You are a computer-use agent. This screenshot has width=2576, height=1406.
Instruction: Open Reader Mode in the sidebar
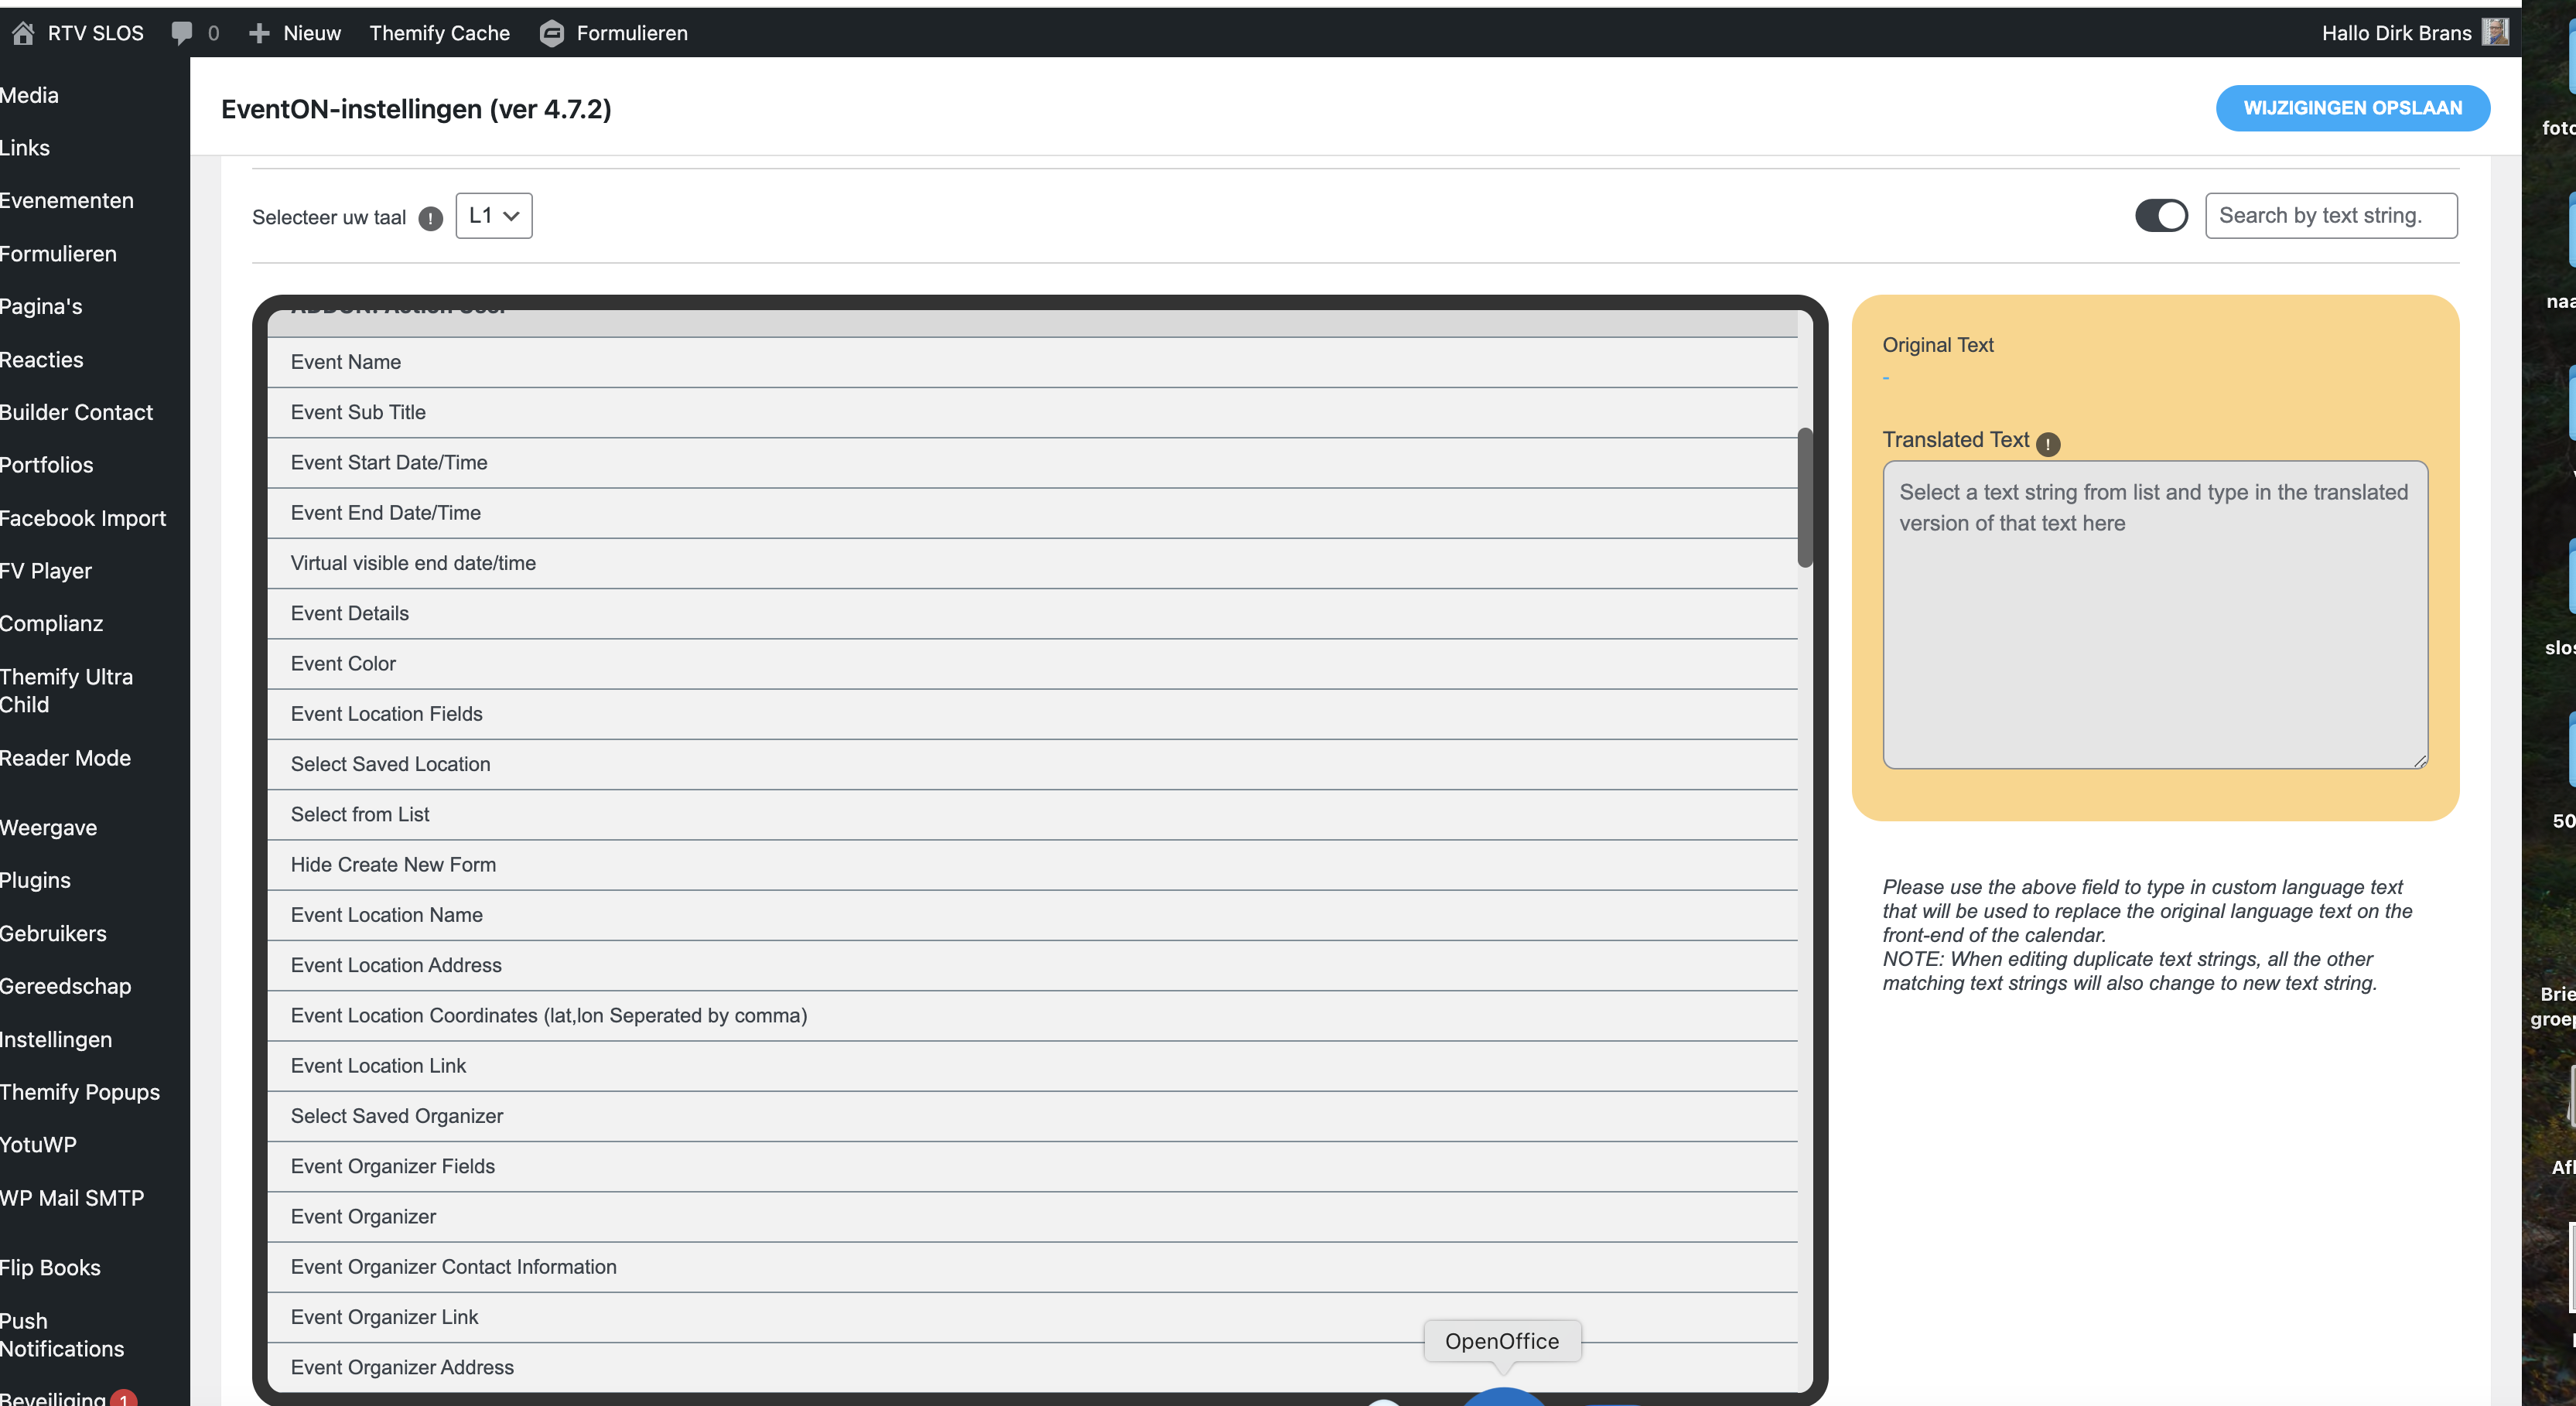pyautogui.click(x=66, y=758)
